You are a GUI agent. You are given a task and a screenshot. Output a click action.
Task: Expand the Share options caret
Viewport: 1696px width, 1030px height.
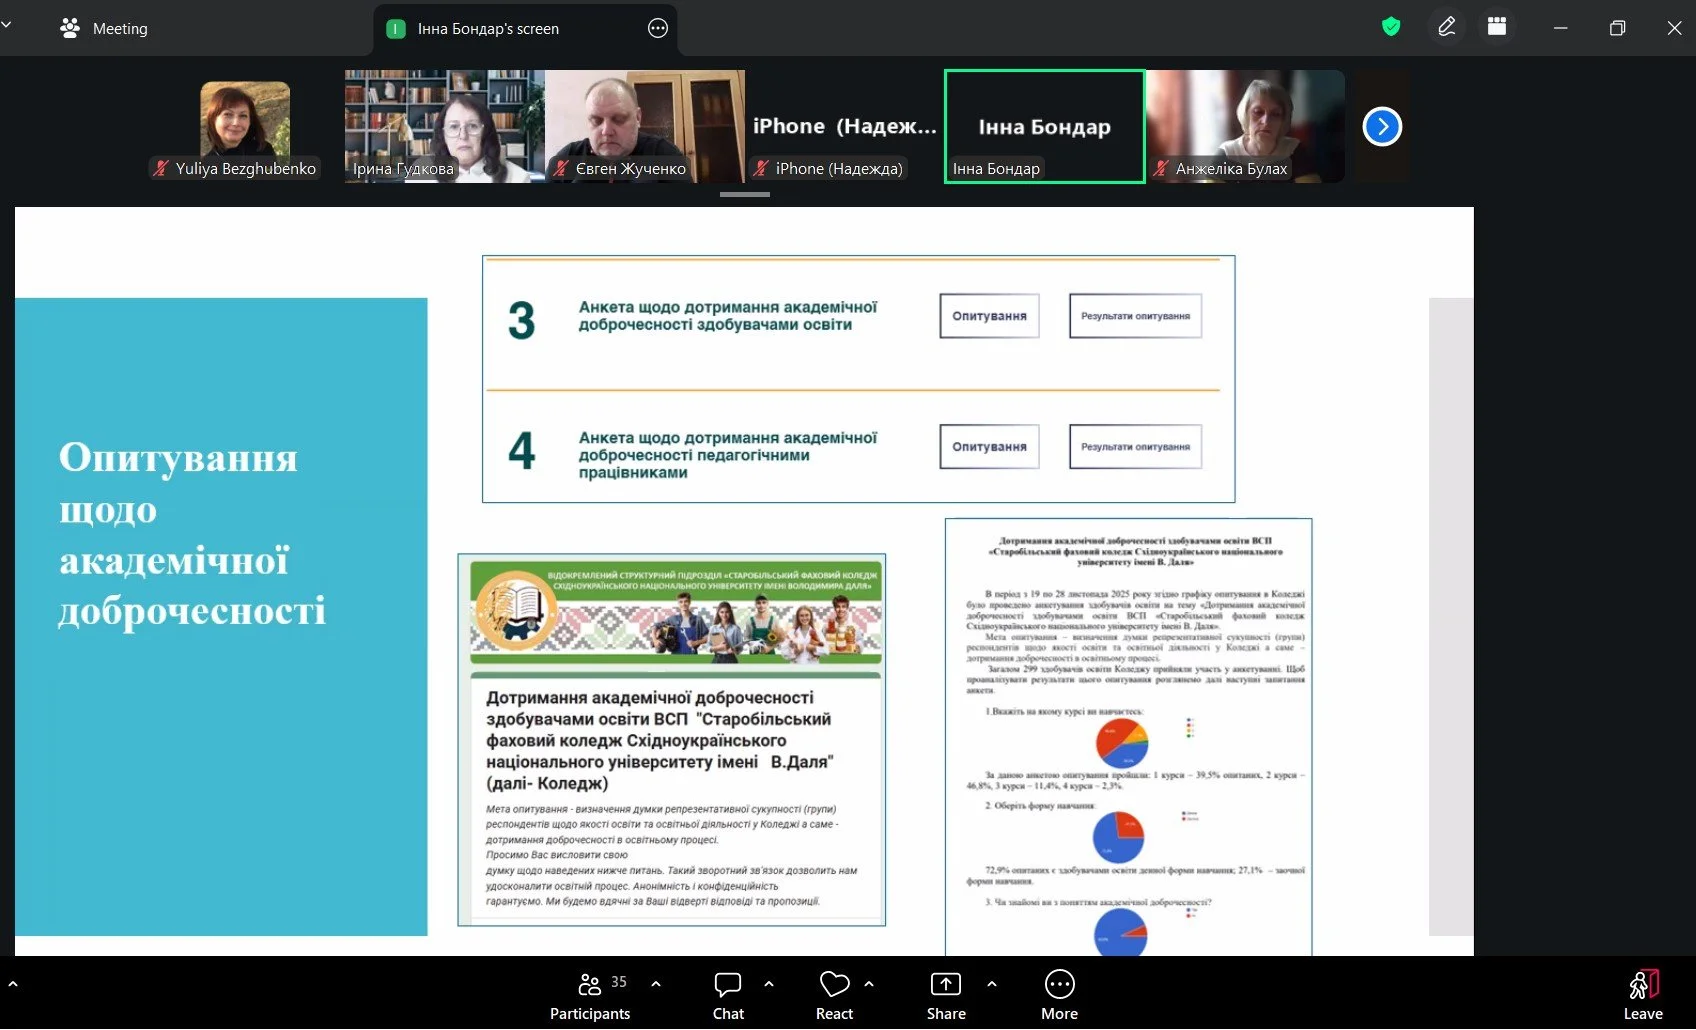992,984
